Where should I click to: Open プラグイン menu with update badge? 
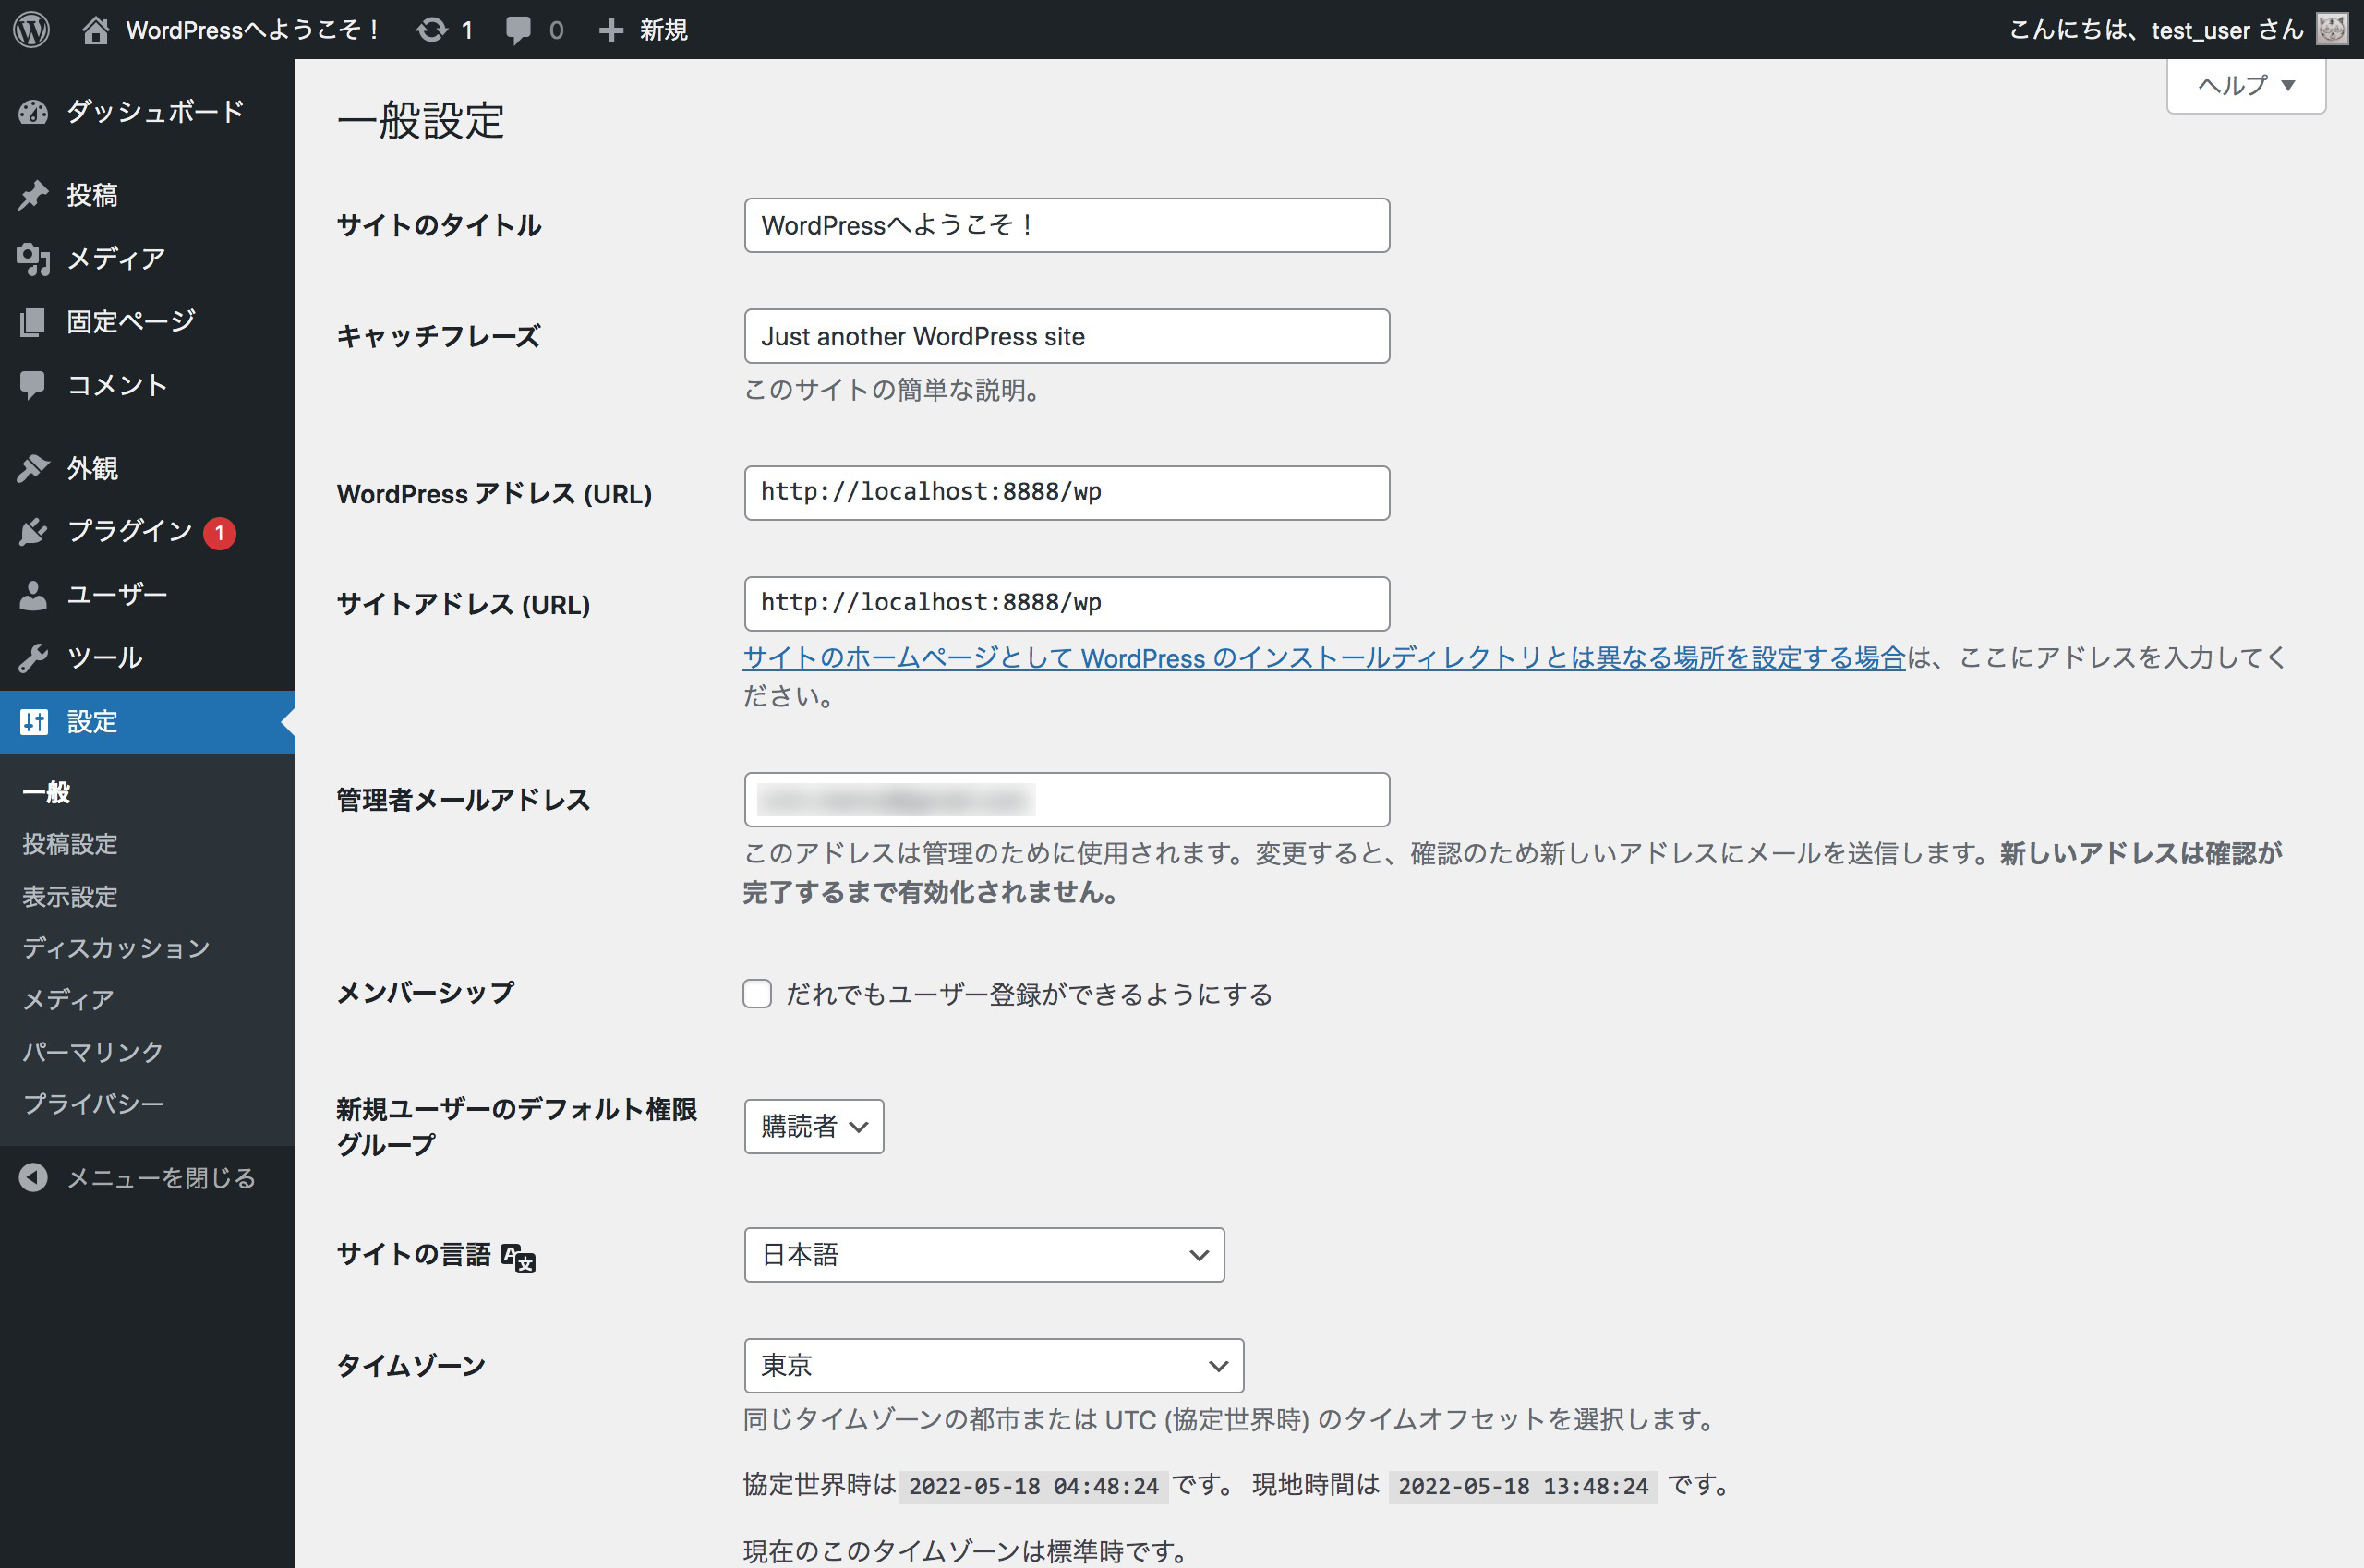130,531
